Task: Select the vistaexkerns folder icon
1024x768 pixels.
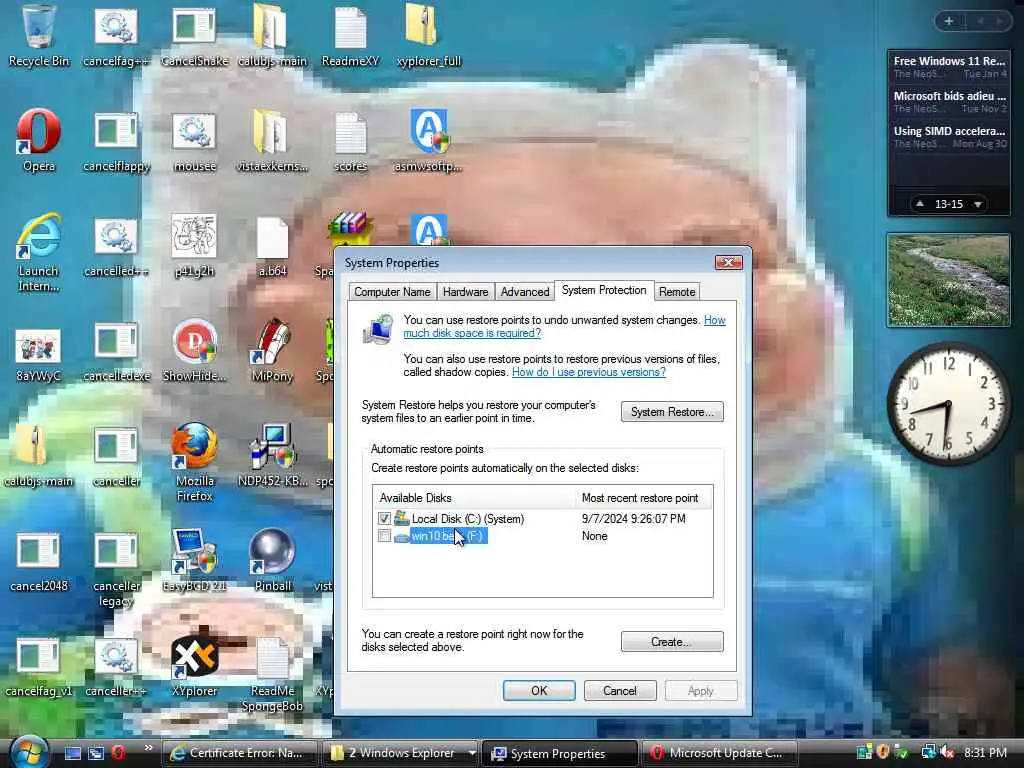Action: pos(272,140)
